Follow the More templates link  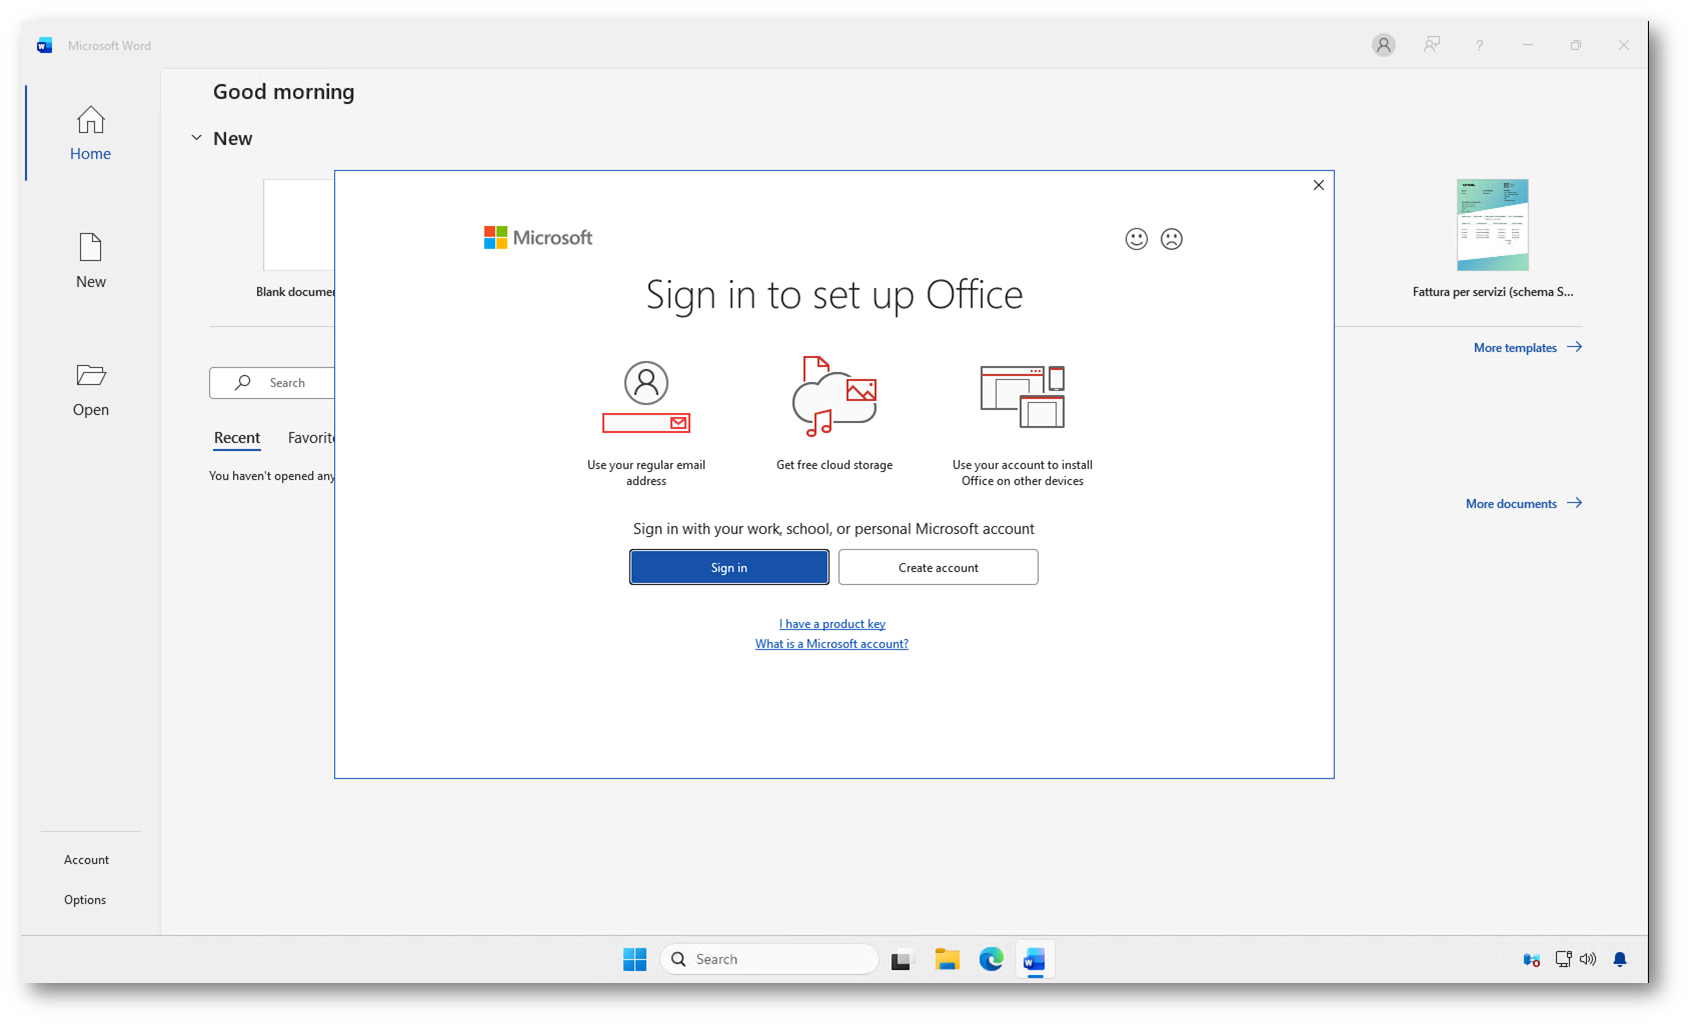point(1527,348)
